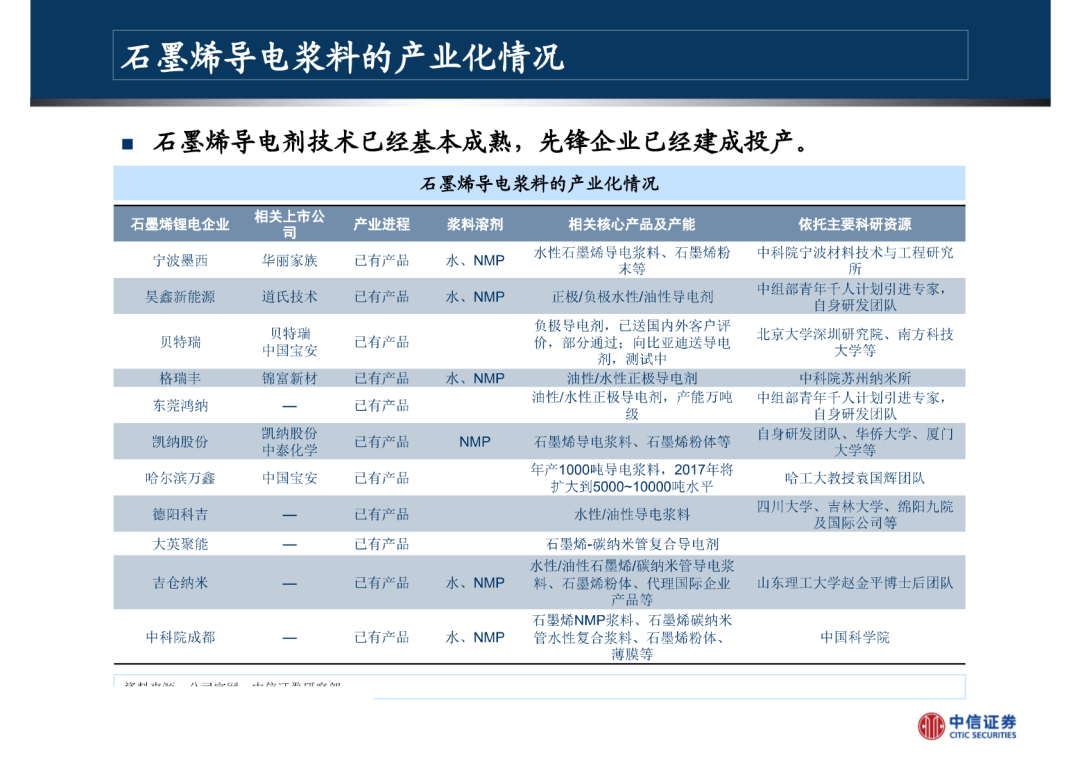
Task: Click the cell 北京大学深圳研究院、南方科技大学等
Action: 855,342
